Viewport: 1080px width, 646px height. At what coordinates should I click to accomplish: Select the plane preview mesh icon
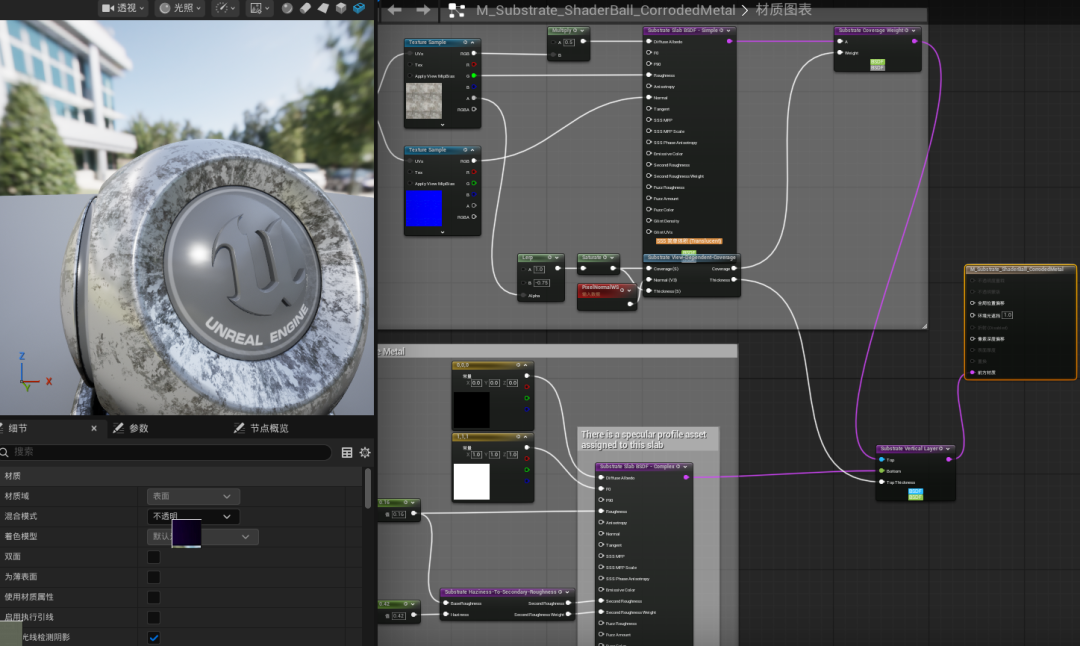323,8
